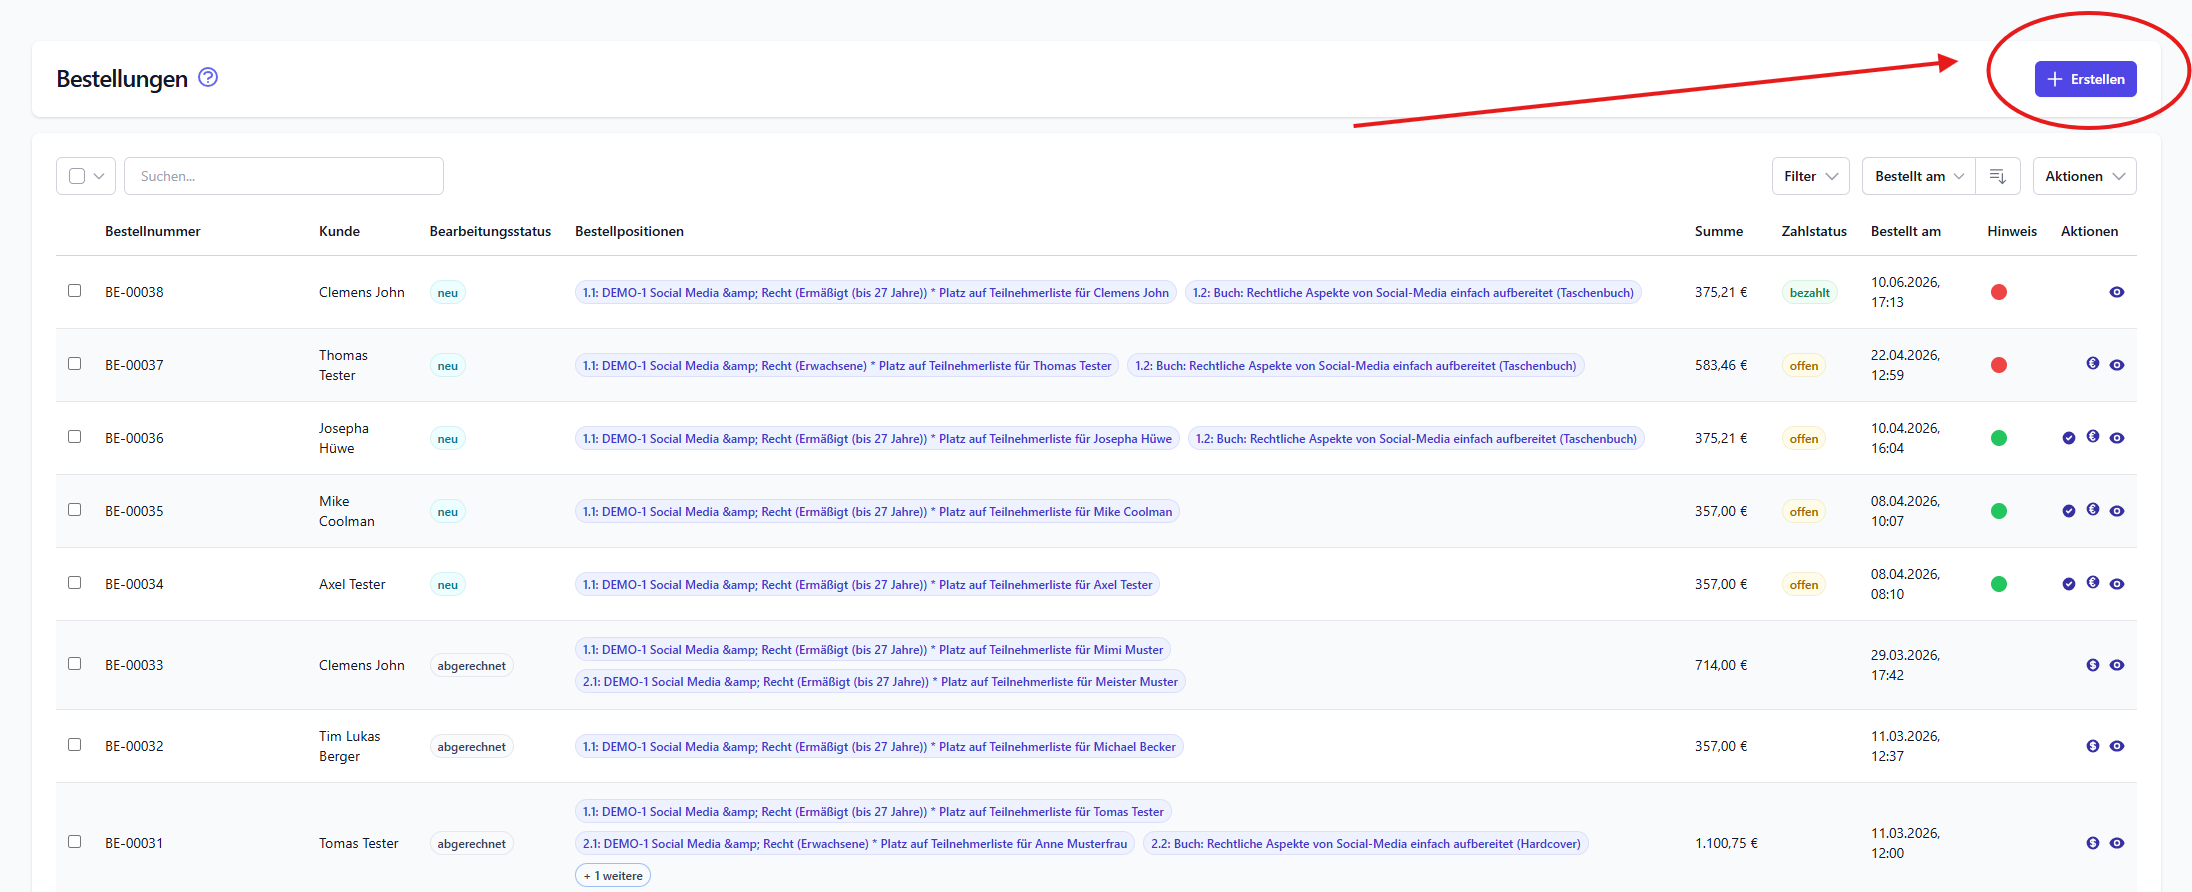
Task: Click the red Hinweis dot for BE-00038
Action: tap(1998, 292)
